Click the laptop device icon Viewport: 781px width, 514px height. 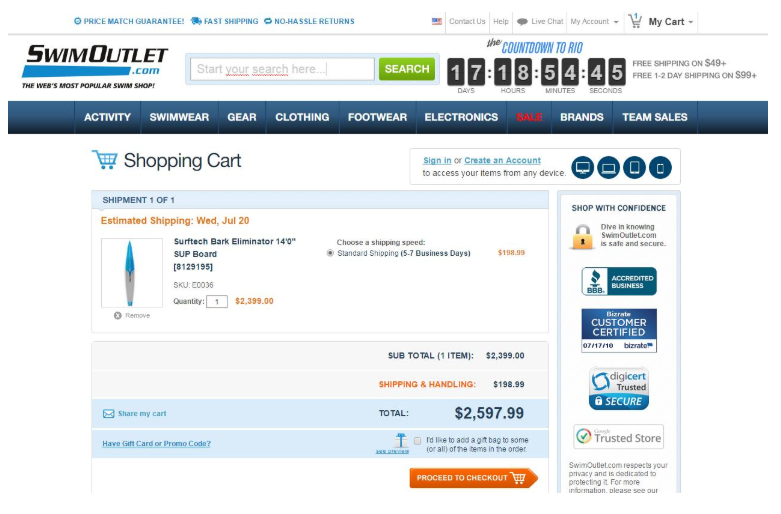click(x=608, y=167)
